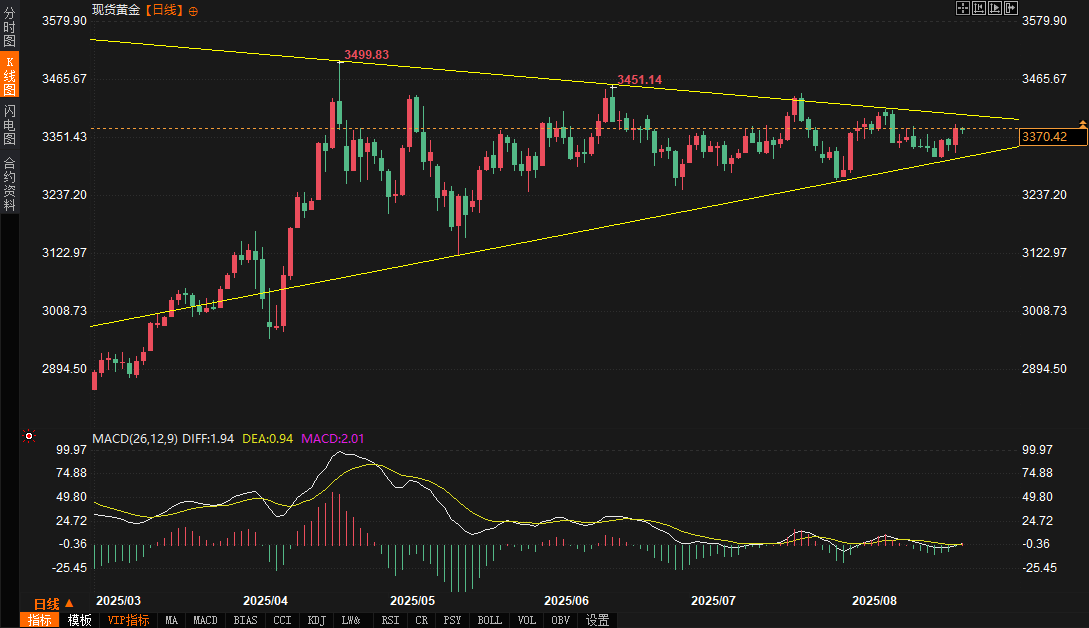This screenshot has height=628, width=1089.
Task: Open the VIP指标 tab
Action: click(128, 620)
